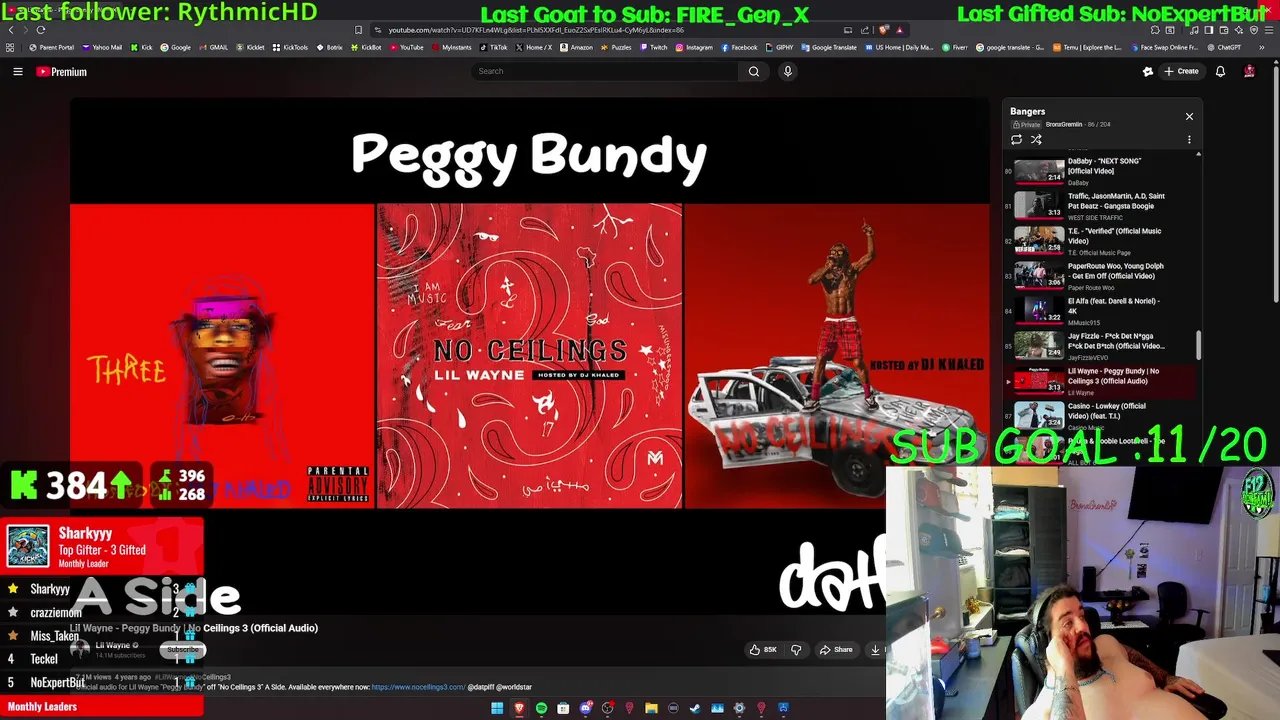This screenshot has height=720, width=1280.
Task: Open the GMAIL bookmark
Action: pos(213,47)
